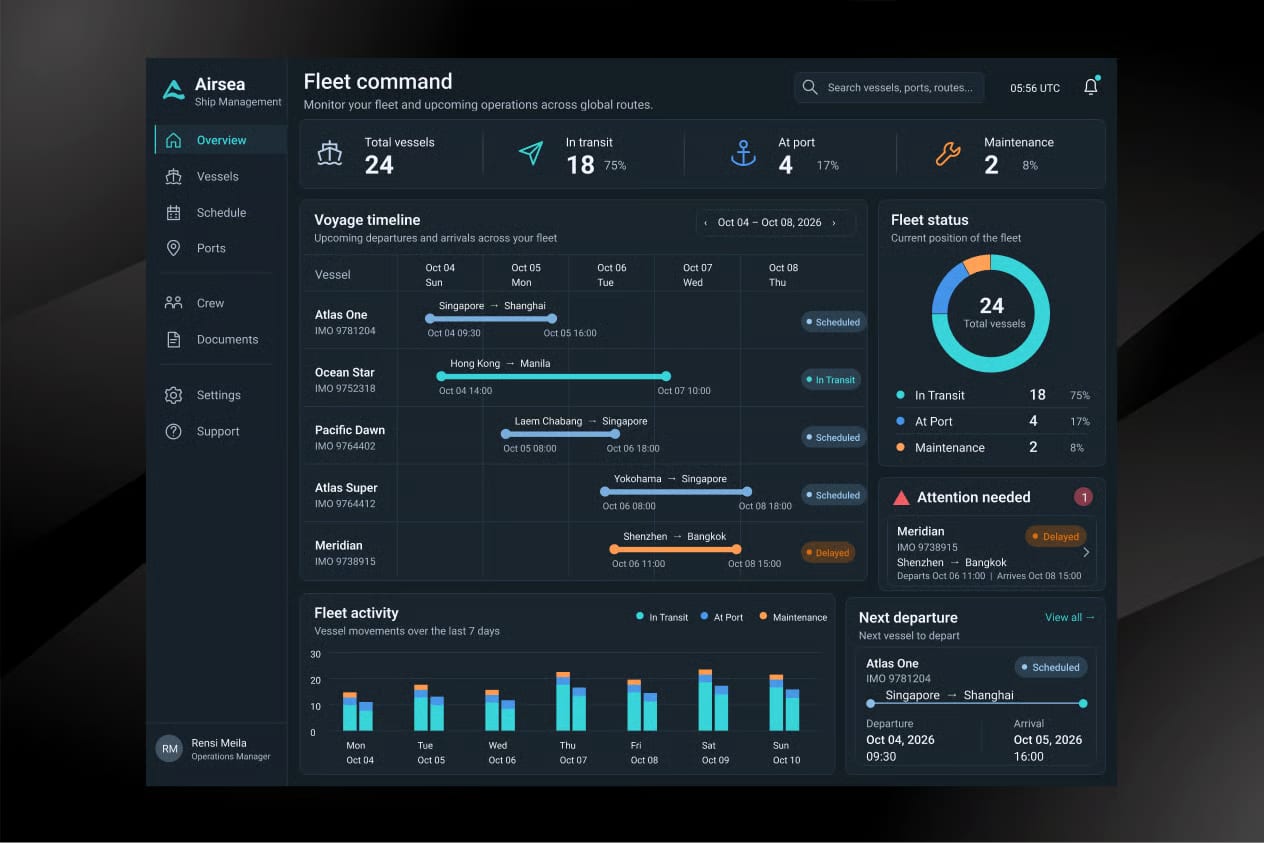
Task: Open the notifications bell
Action: point(1091,87)
